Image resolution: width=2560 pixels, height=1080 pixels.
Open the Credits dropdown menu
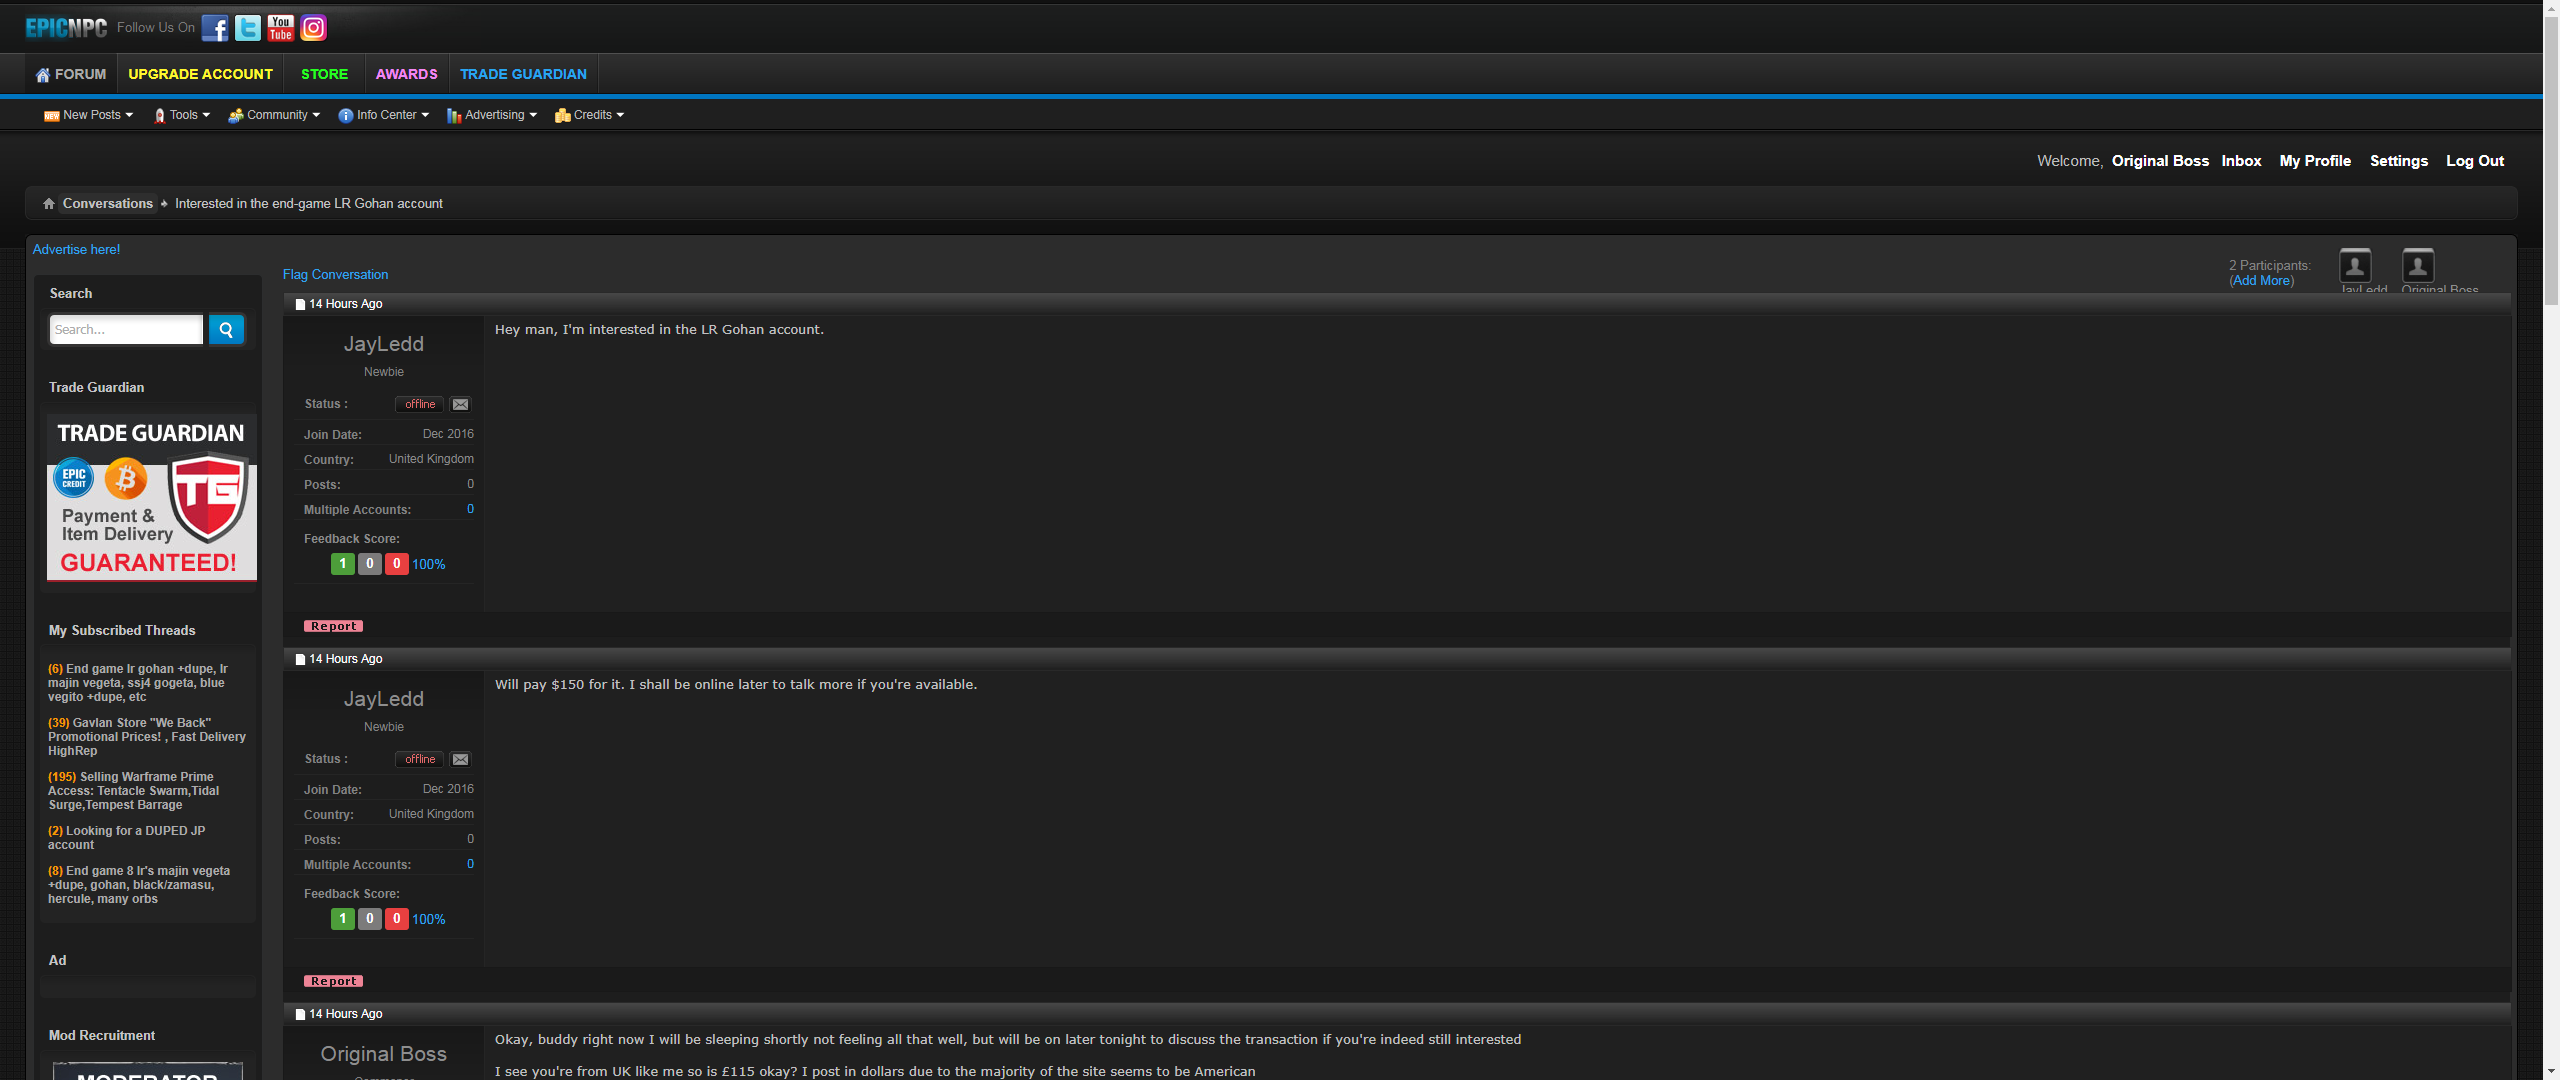tap(590, 115)
